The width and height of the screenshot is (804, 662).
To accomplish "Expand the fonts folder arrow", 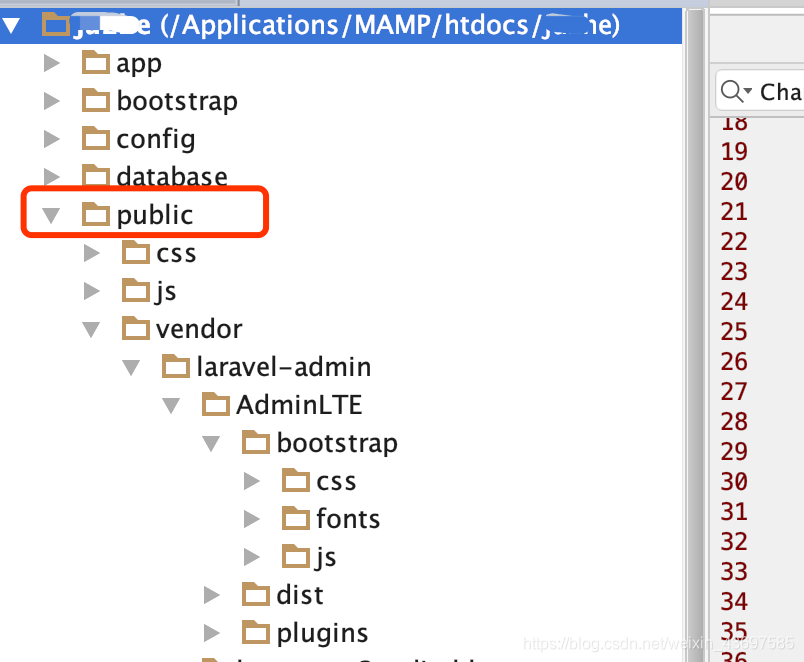I will coord(251,519).
